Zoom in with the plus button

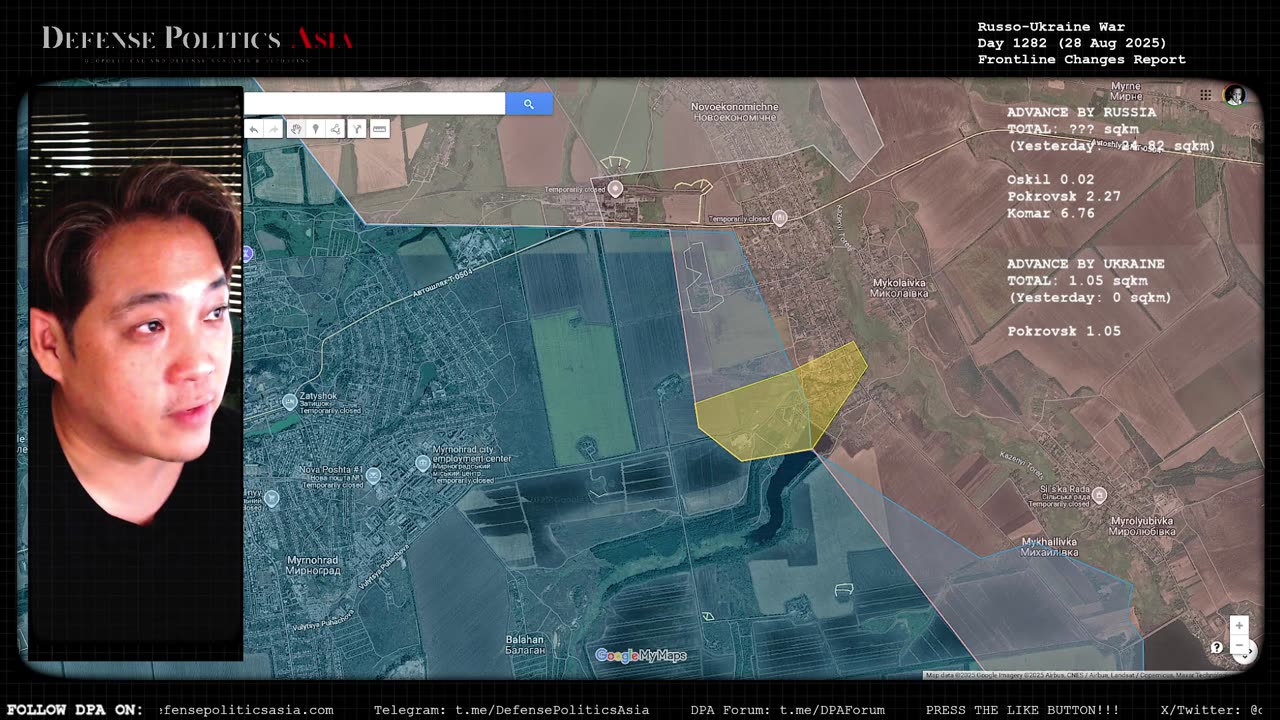click(1239, 625)
